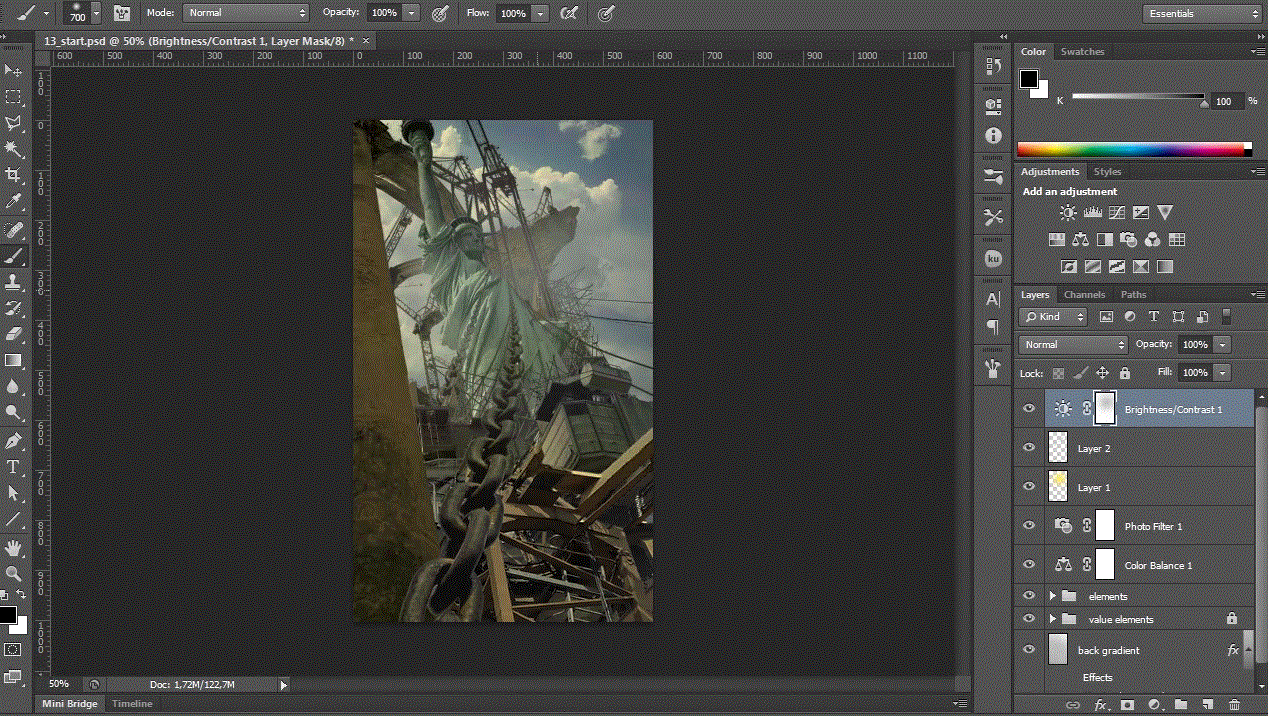Hide Layer 1 with its eye icon
This screenshot has width=1268, height=716.
(x=1029, y=487)
